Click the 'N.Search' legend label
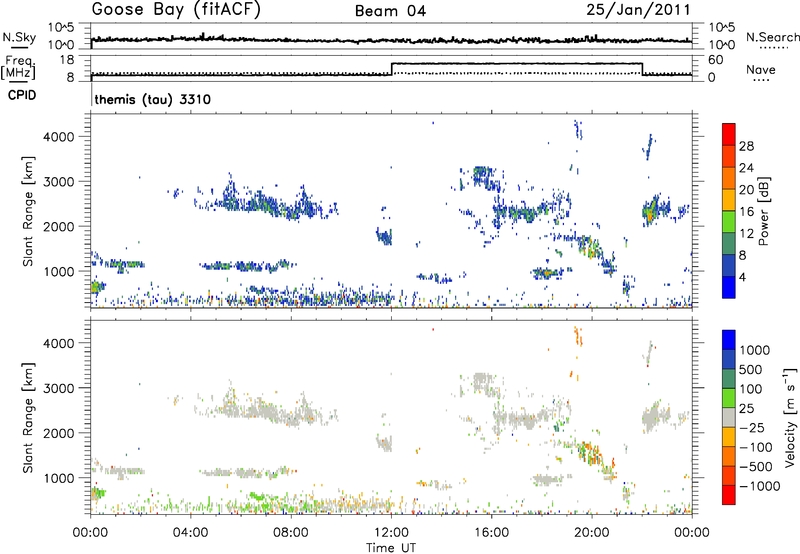 772,37
